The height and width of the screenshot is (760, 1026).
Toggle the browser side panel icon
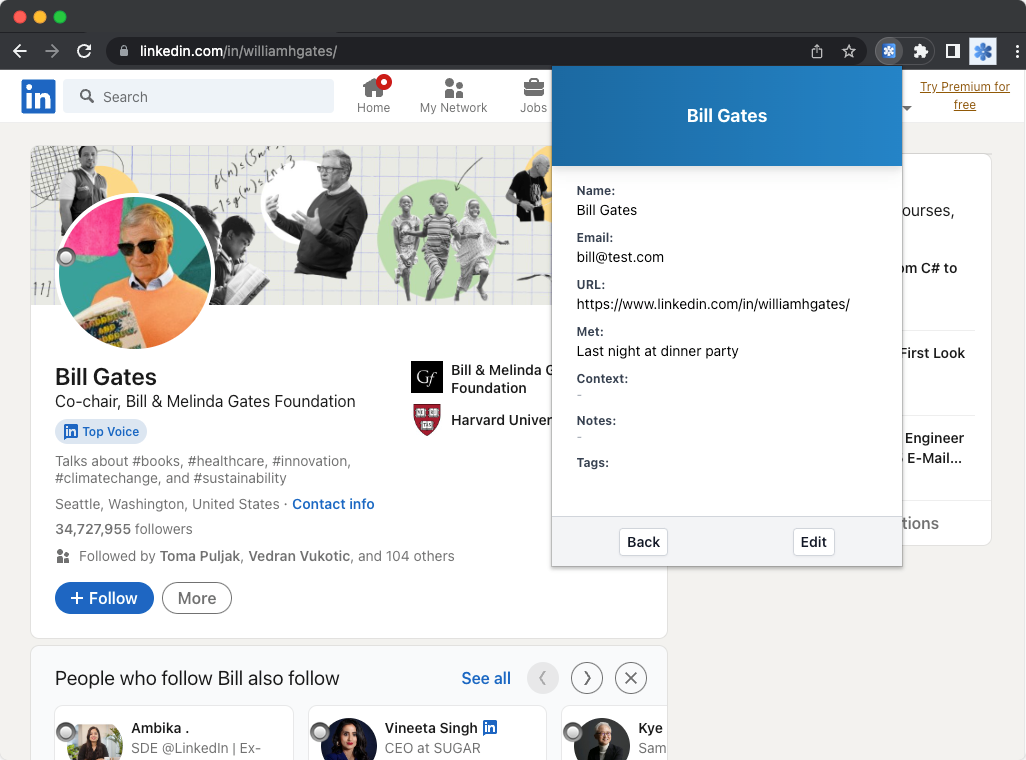[x=953, y=51]
